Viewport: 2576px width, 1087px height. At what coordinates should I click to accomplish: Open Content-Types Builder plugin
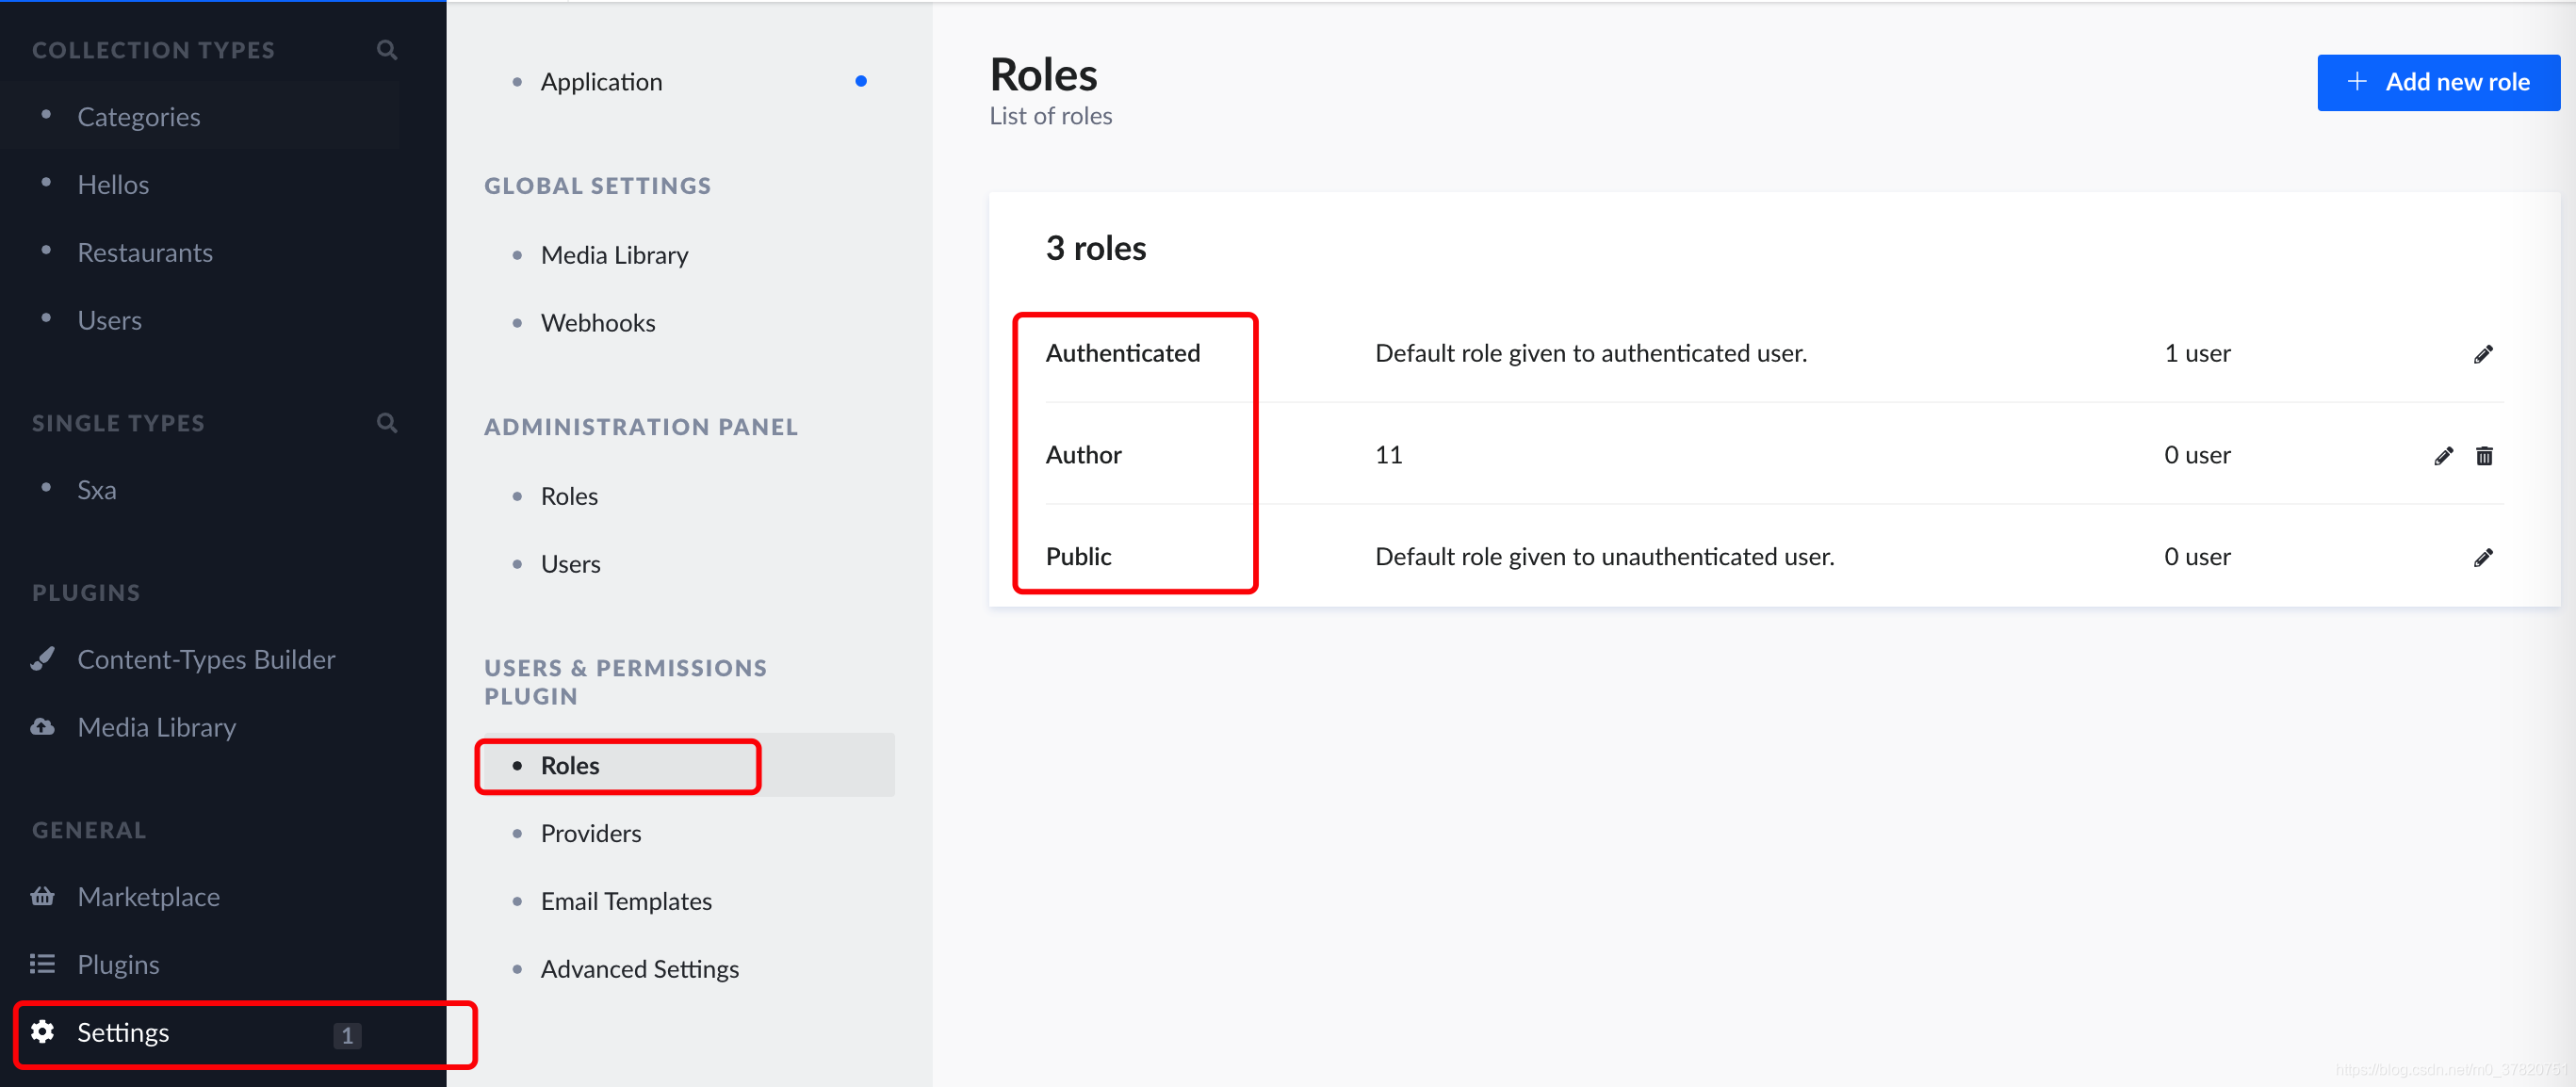click(x=206, y=659)
